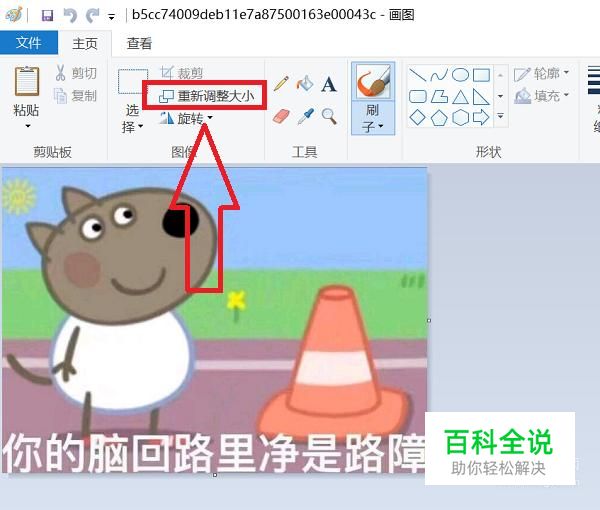Select the Pencil tool
600x510 pixels.
pos(281,83)
